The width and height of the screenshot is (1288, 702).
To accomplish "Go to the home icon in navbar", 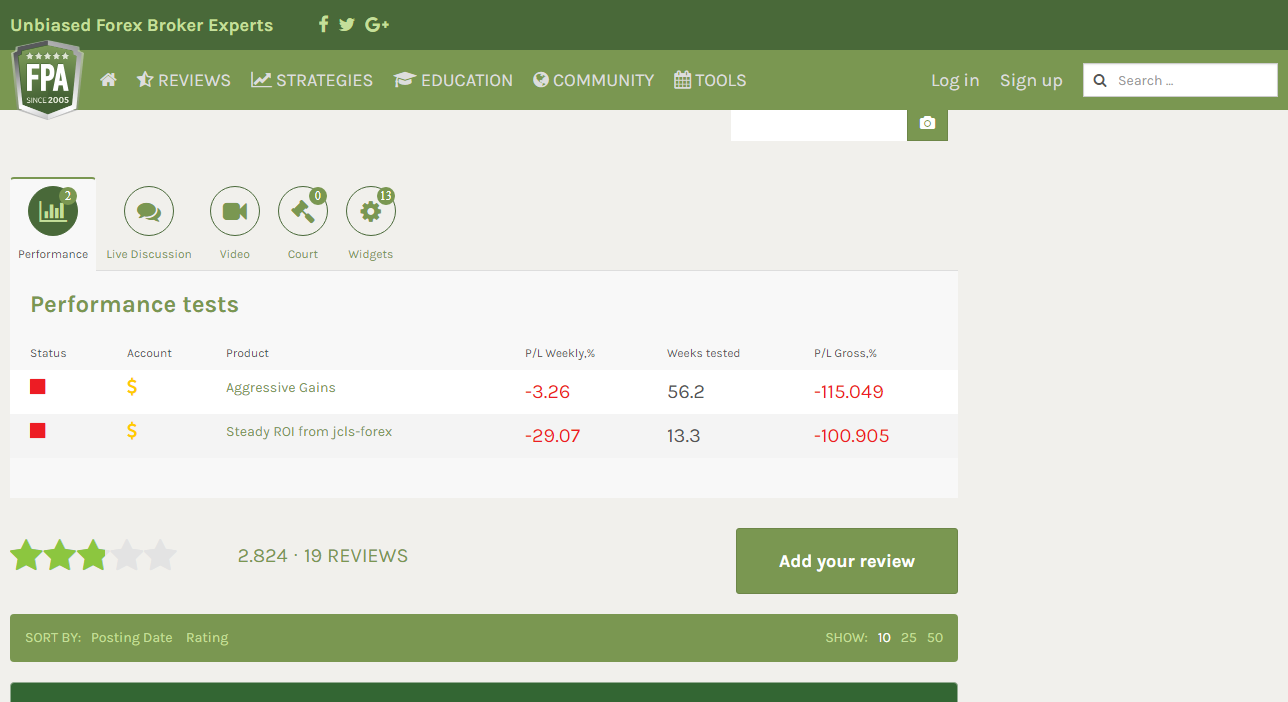I will [x=108, y=80].
